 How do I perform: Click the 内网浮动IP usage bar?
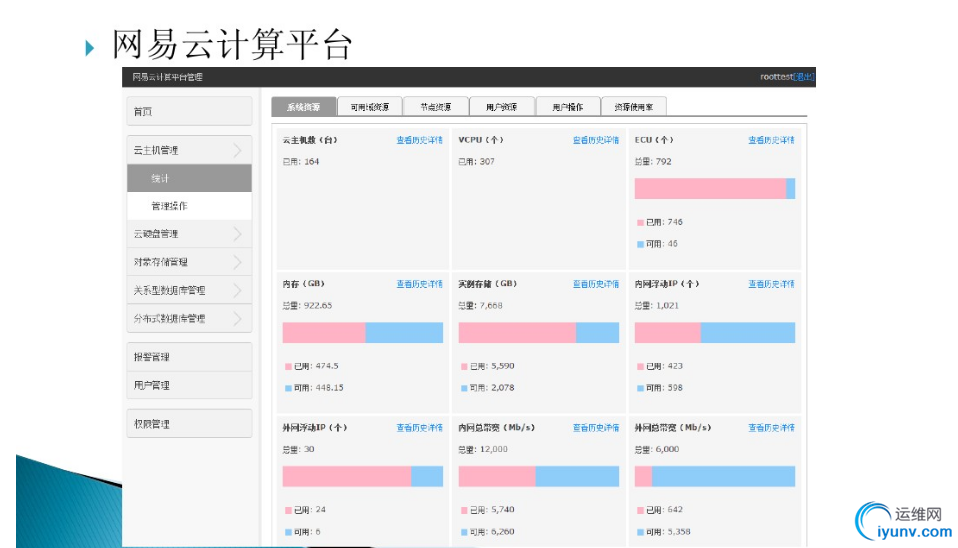tap(715, 332)
